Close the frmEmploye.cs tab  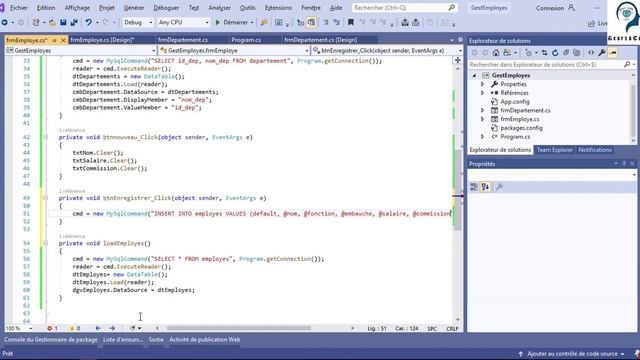point(63,40)
